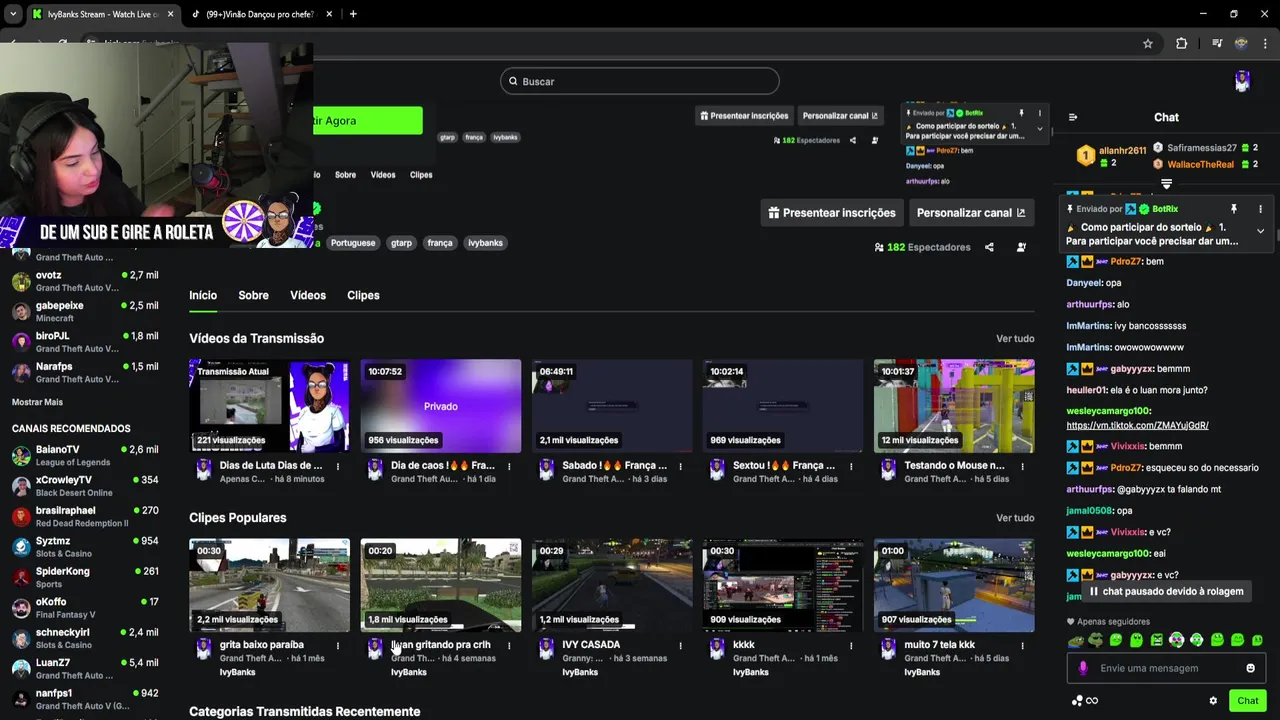This screenshot has height=720, width=1280.
Task: Open profile avatar menu at top right
Action: tap(1242, 82)
